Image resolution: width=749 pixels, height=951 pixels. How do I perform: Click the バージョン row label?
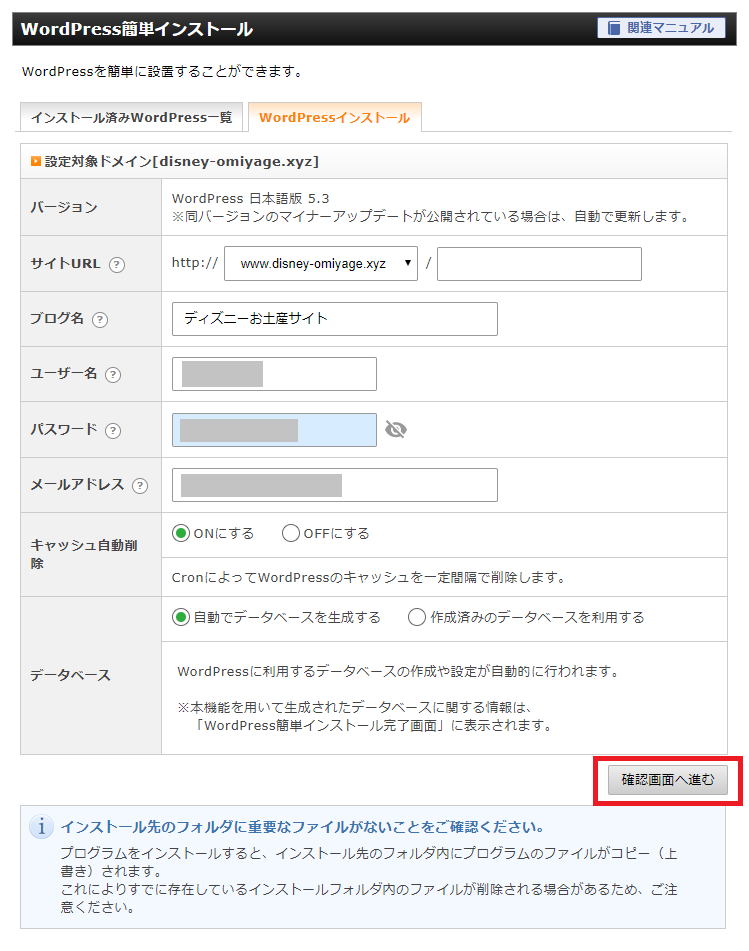(x=64, y=207)
